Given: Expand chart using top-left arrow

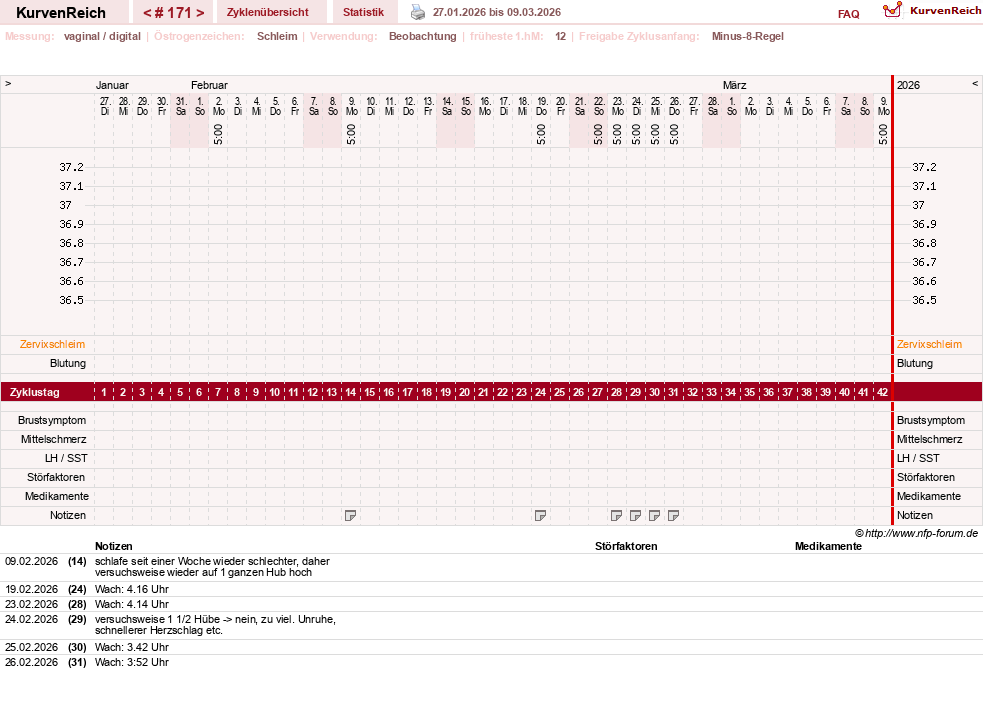Looking at the screenshot, I should tap(8, 83).
